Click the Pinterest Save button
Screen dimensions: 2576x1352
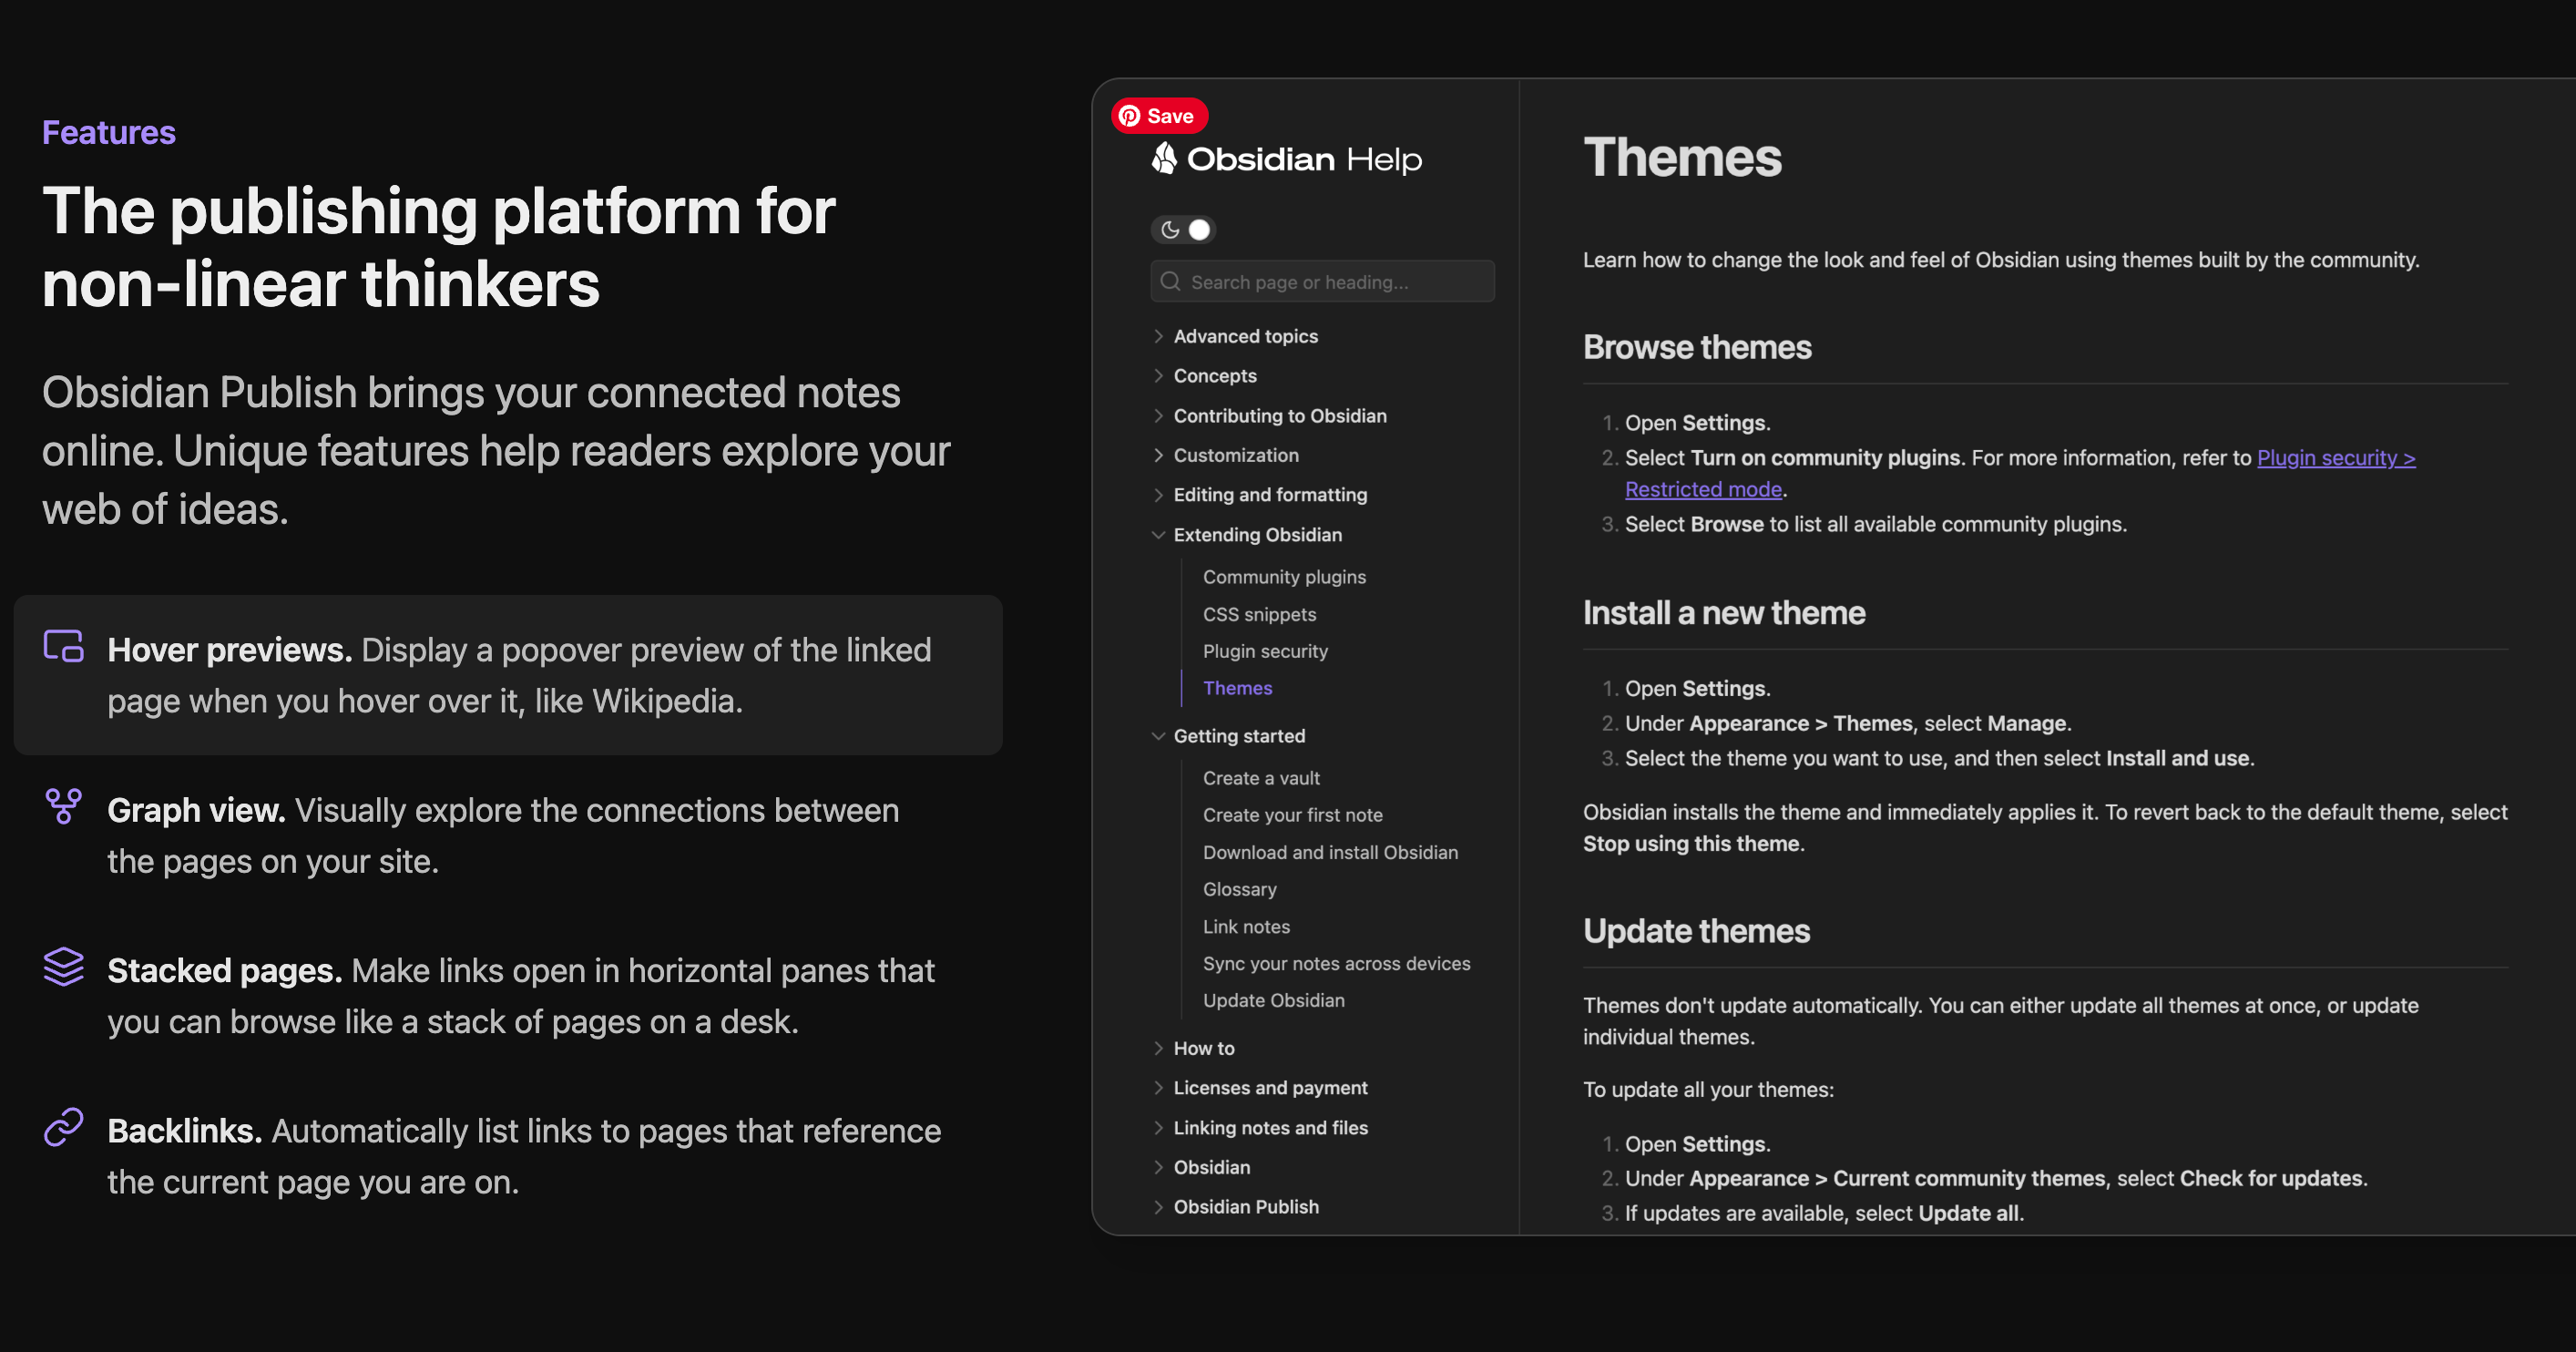(1159, 116)
